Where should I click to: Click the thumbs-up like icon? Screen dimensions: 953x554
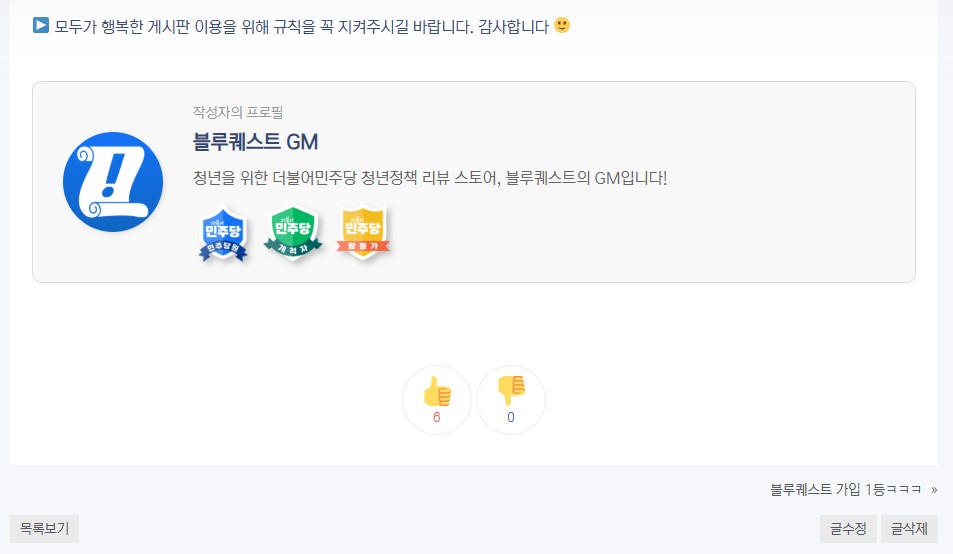pyautogui.click(x=437, y=392)
